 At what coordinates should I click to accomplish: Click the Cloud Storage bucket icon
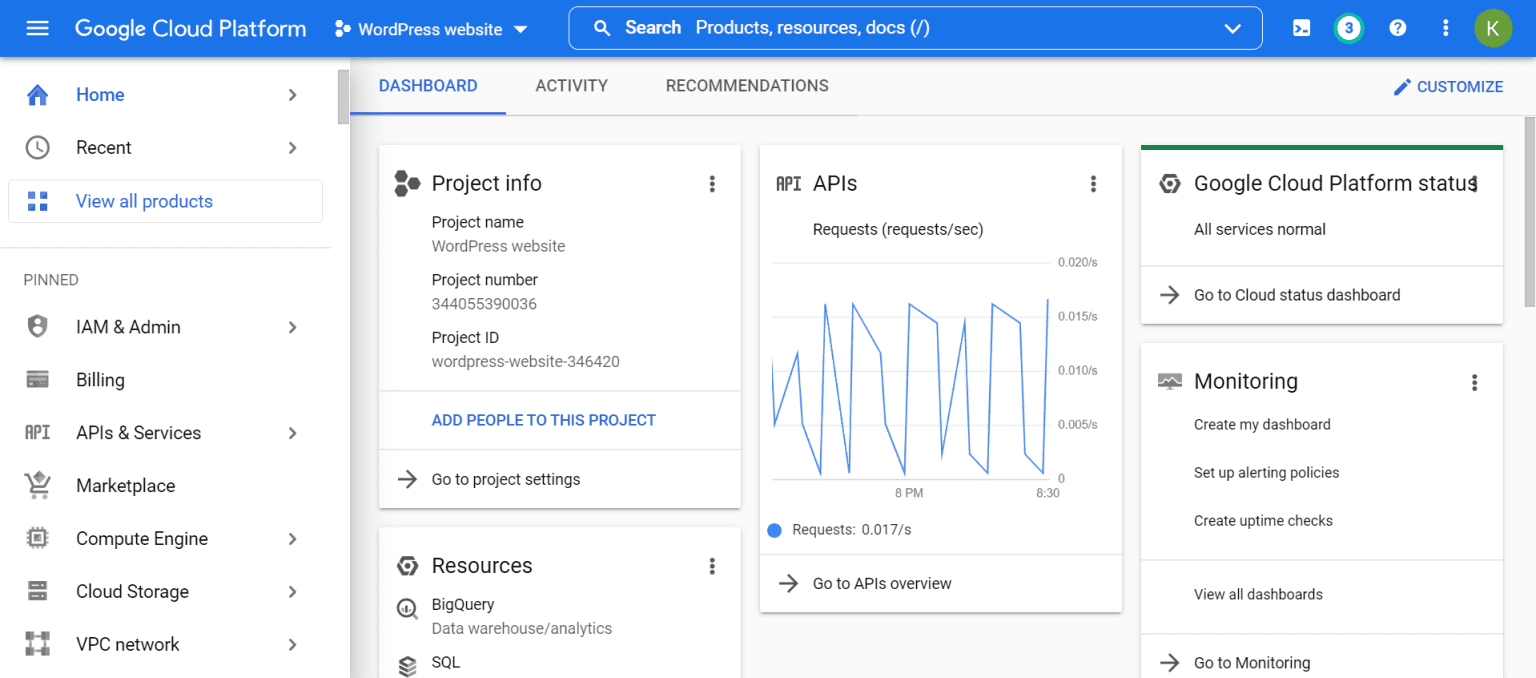[37, 591]
